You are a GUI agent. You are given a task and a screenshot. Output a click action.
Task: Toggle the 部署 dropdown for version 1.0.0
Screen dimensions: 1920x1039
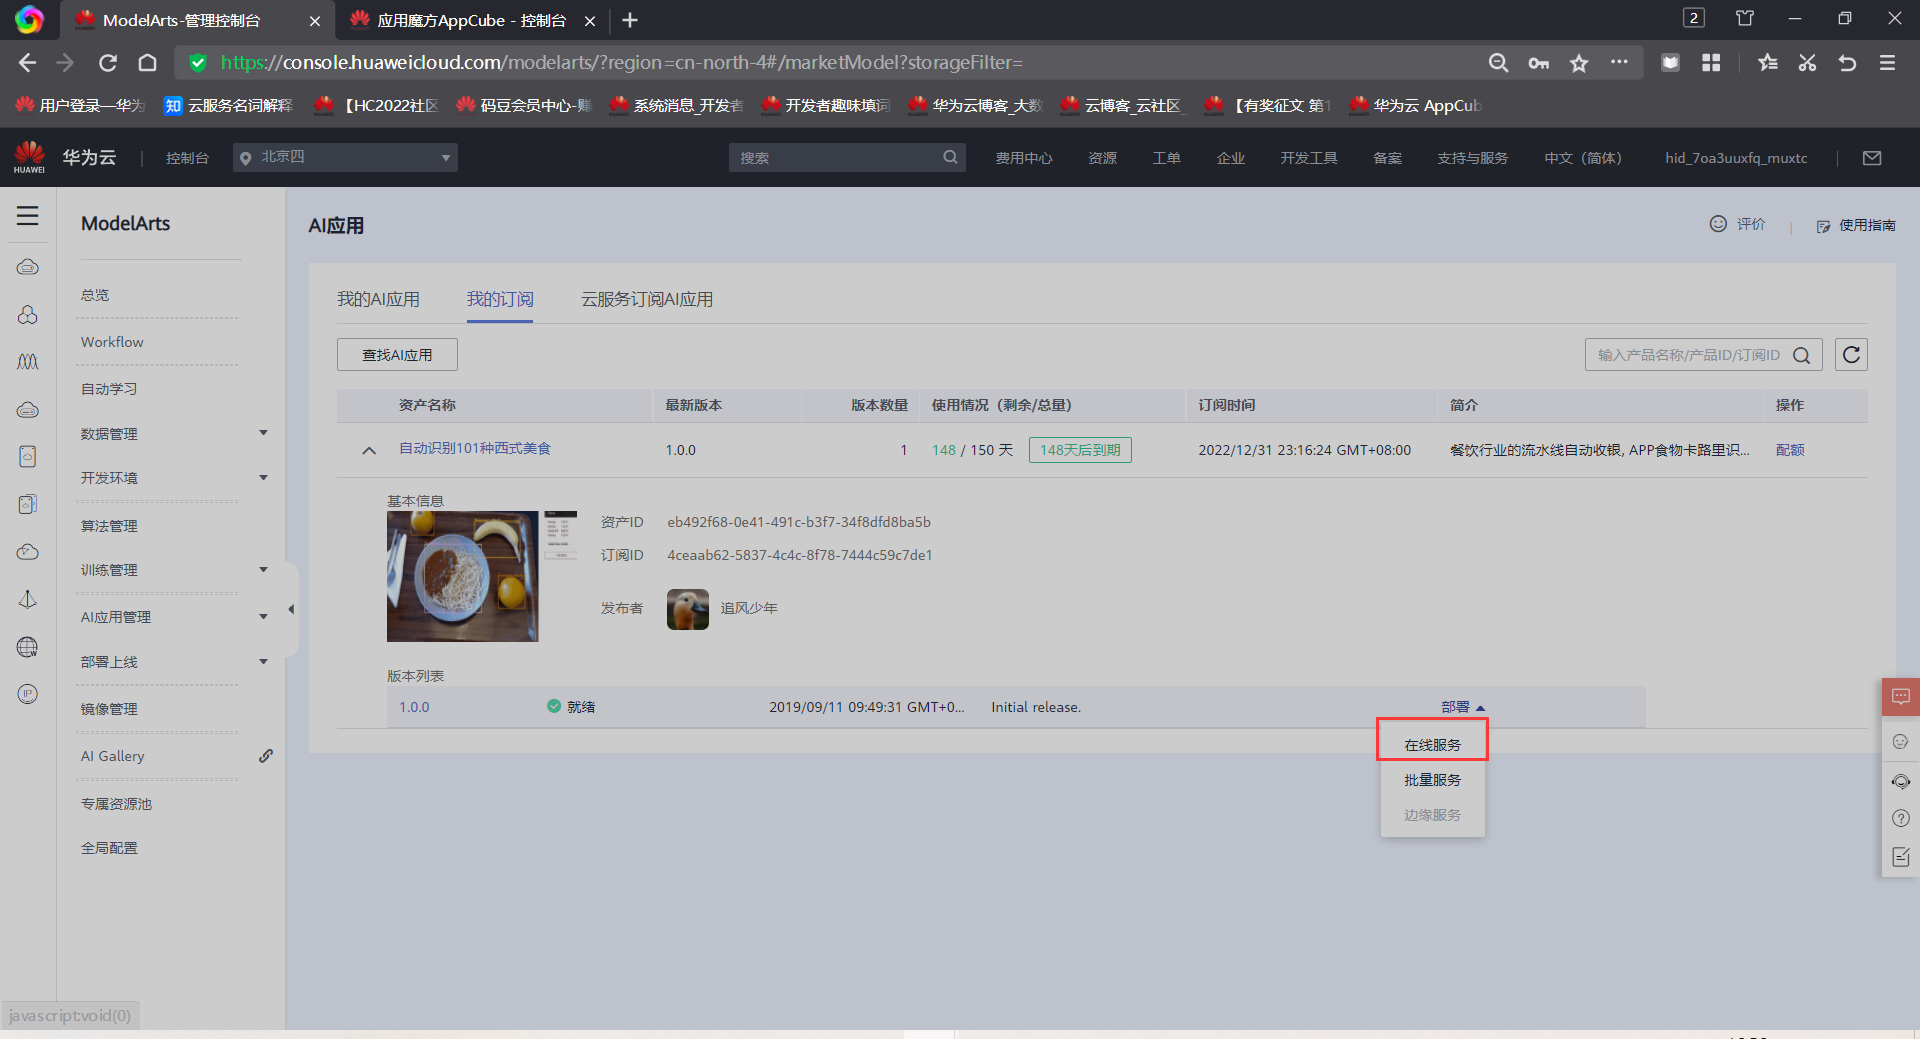[x=1463, y=707]
